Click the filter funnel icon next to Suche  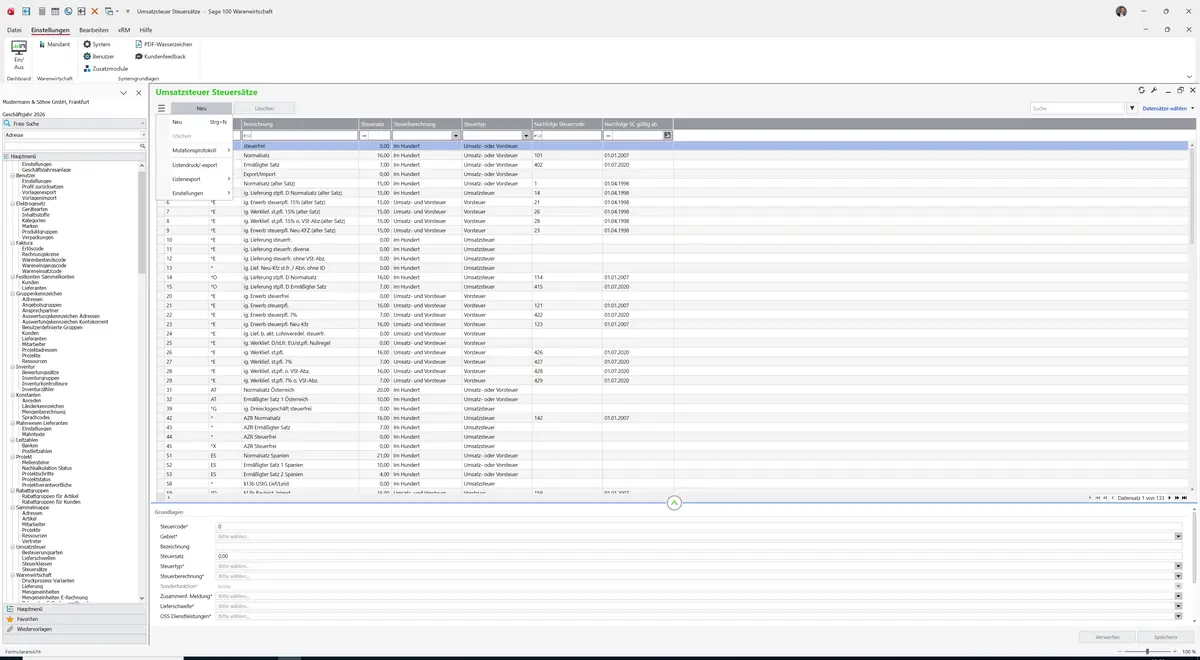pos(1132,108)
